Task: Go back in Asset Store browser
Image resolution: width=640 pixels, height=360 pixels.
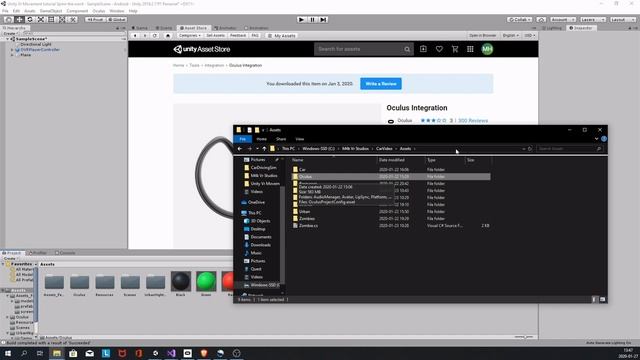Action: tap(135, 36)
